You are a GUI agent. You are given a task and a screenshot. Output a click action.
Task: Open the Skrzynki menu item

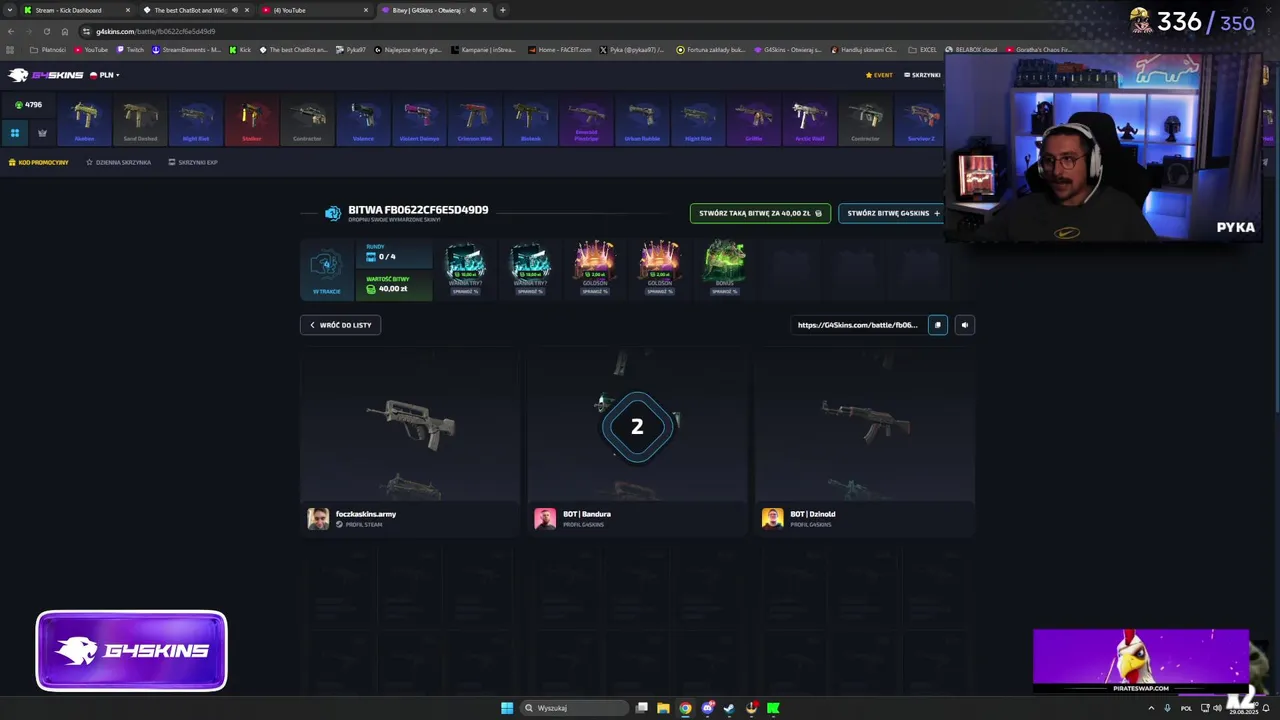[922, 75]
